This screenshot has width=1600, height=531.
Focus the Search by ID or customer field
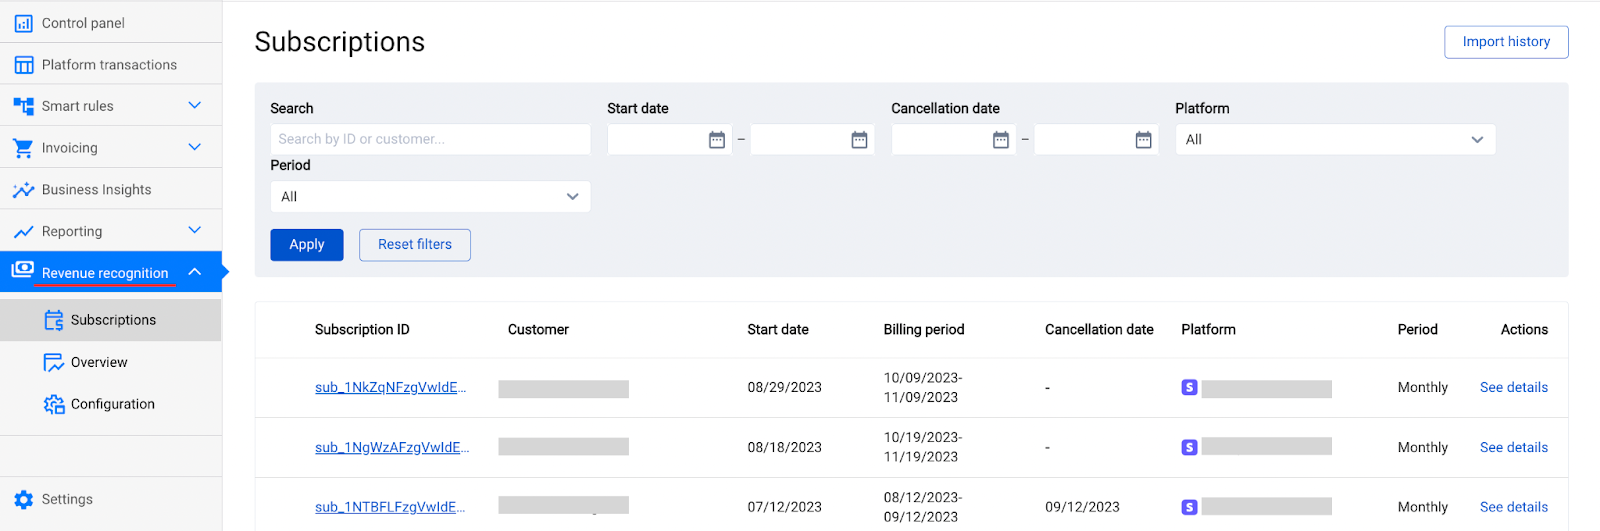click(x=430, y=140)
